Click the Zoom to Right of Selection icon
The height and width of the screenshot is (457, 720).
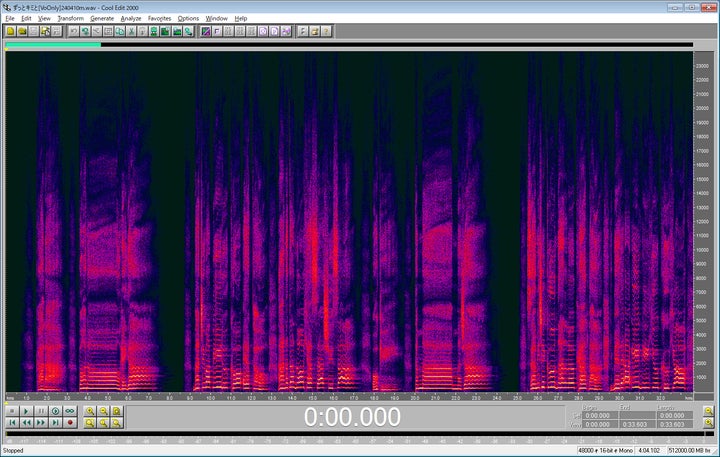point(117,423)
